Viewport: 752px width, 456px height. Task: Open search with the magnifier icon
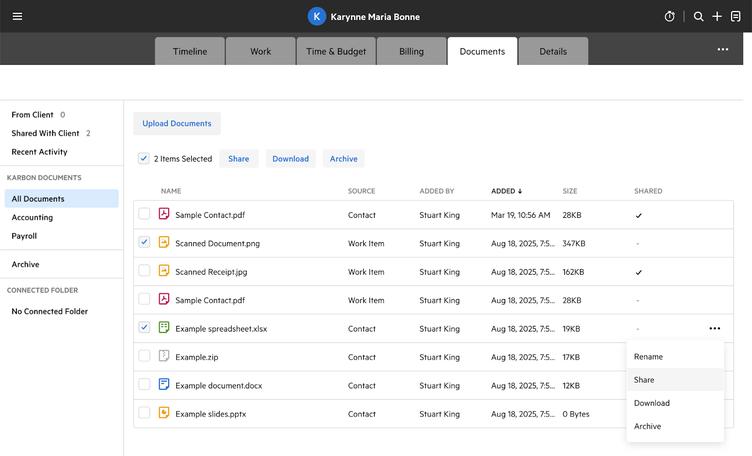(x=699, y=17)
